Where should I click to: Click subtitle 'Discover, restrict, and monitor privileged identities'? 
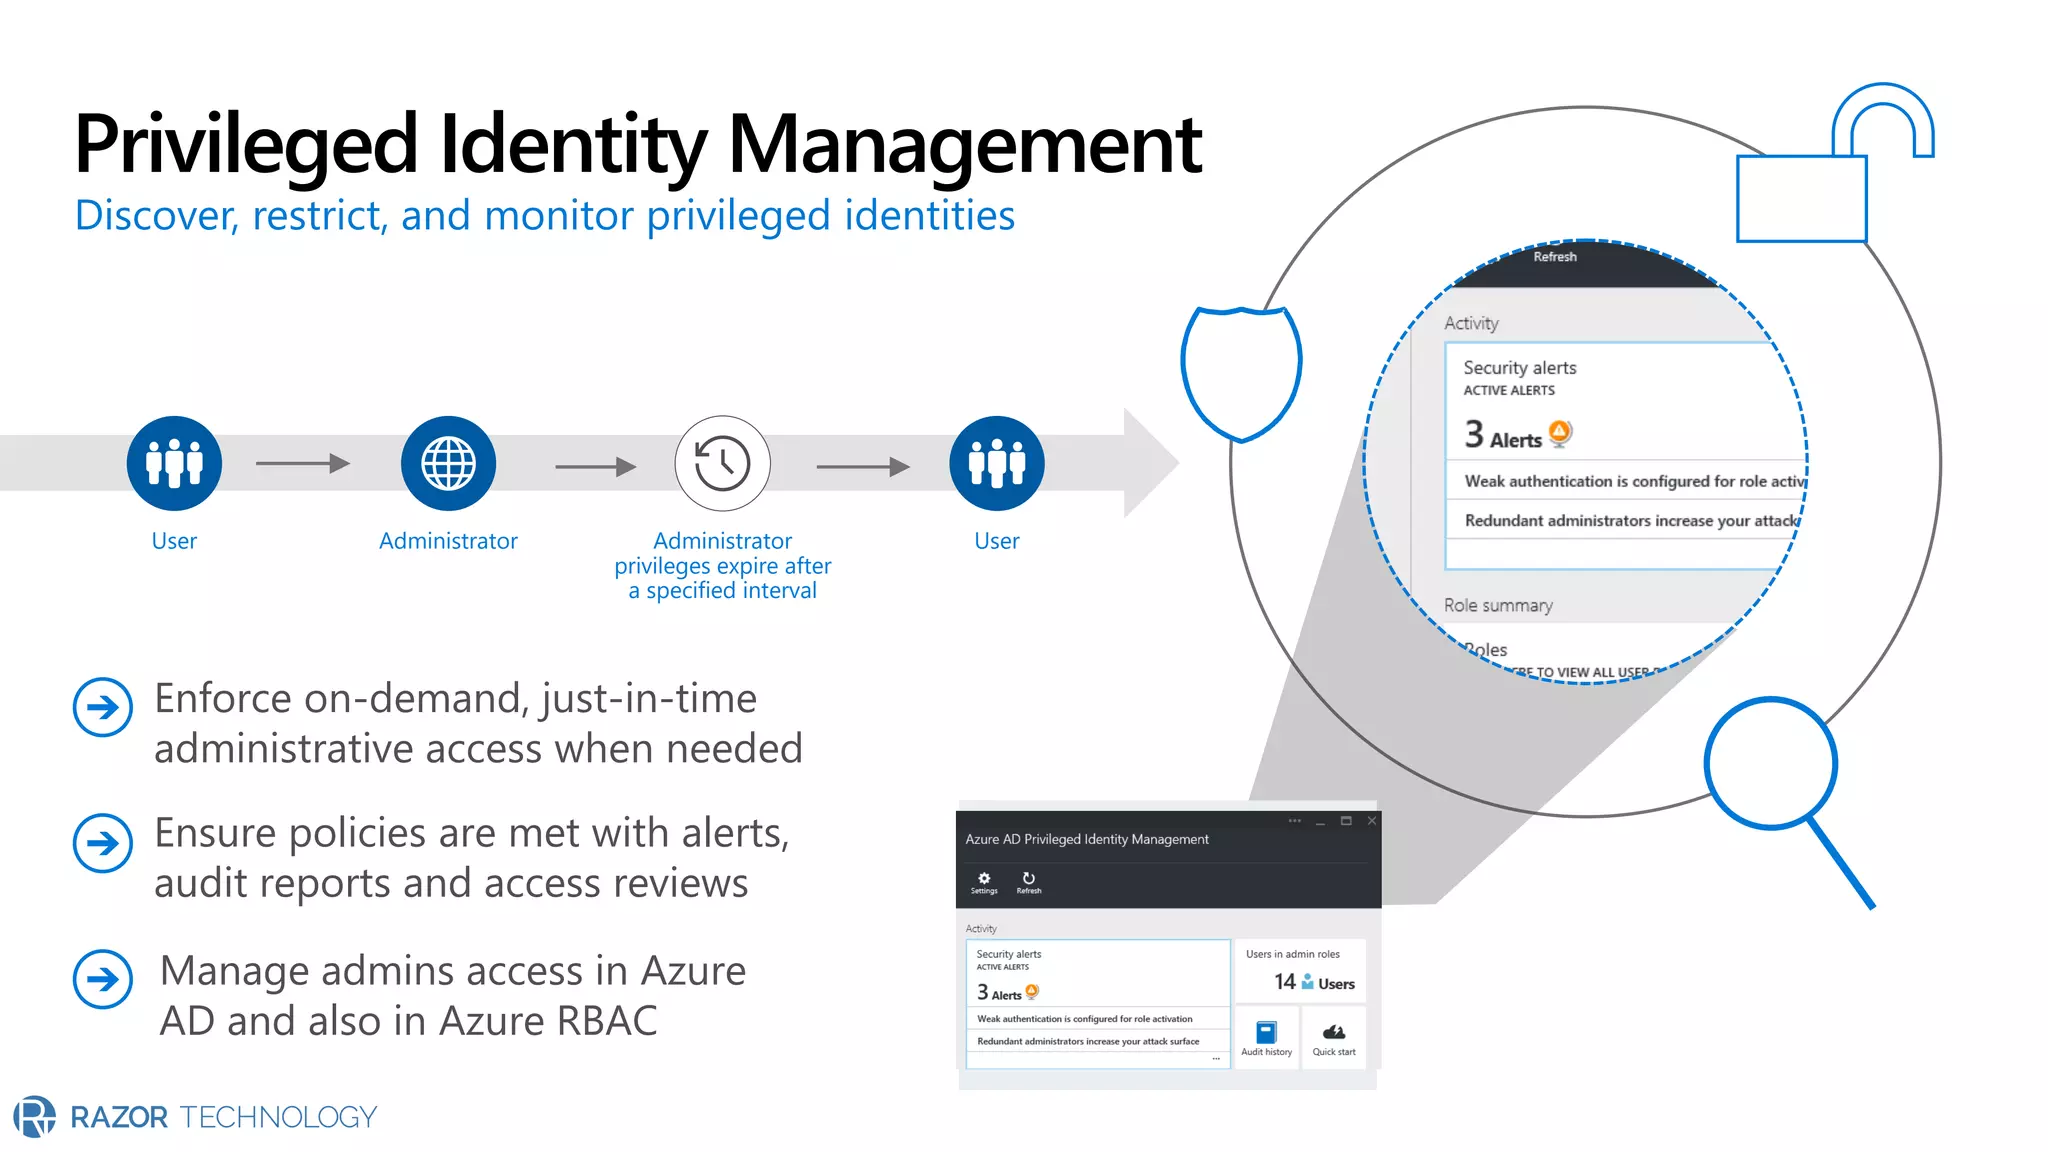coord(545,215)
